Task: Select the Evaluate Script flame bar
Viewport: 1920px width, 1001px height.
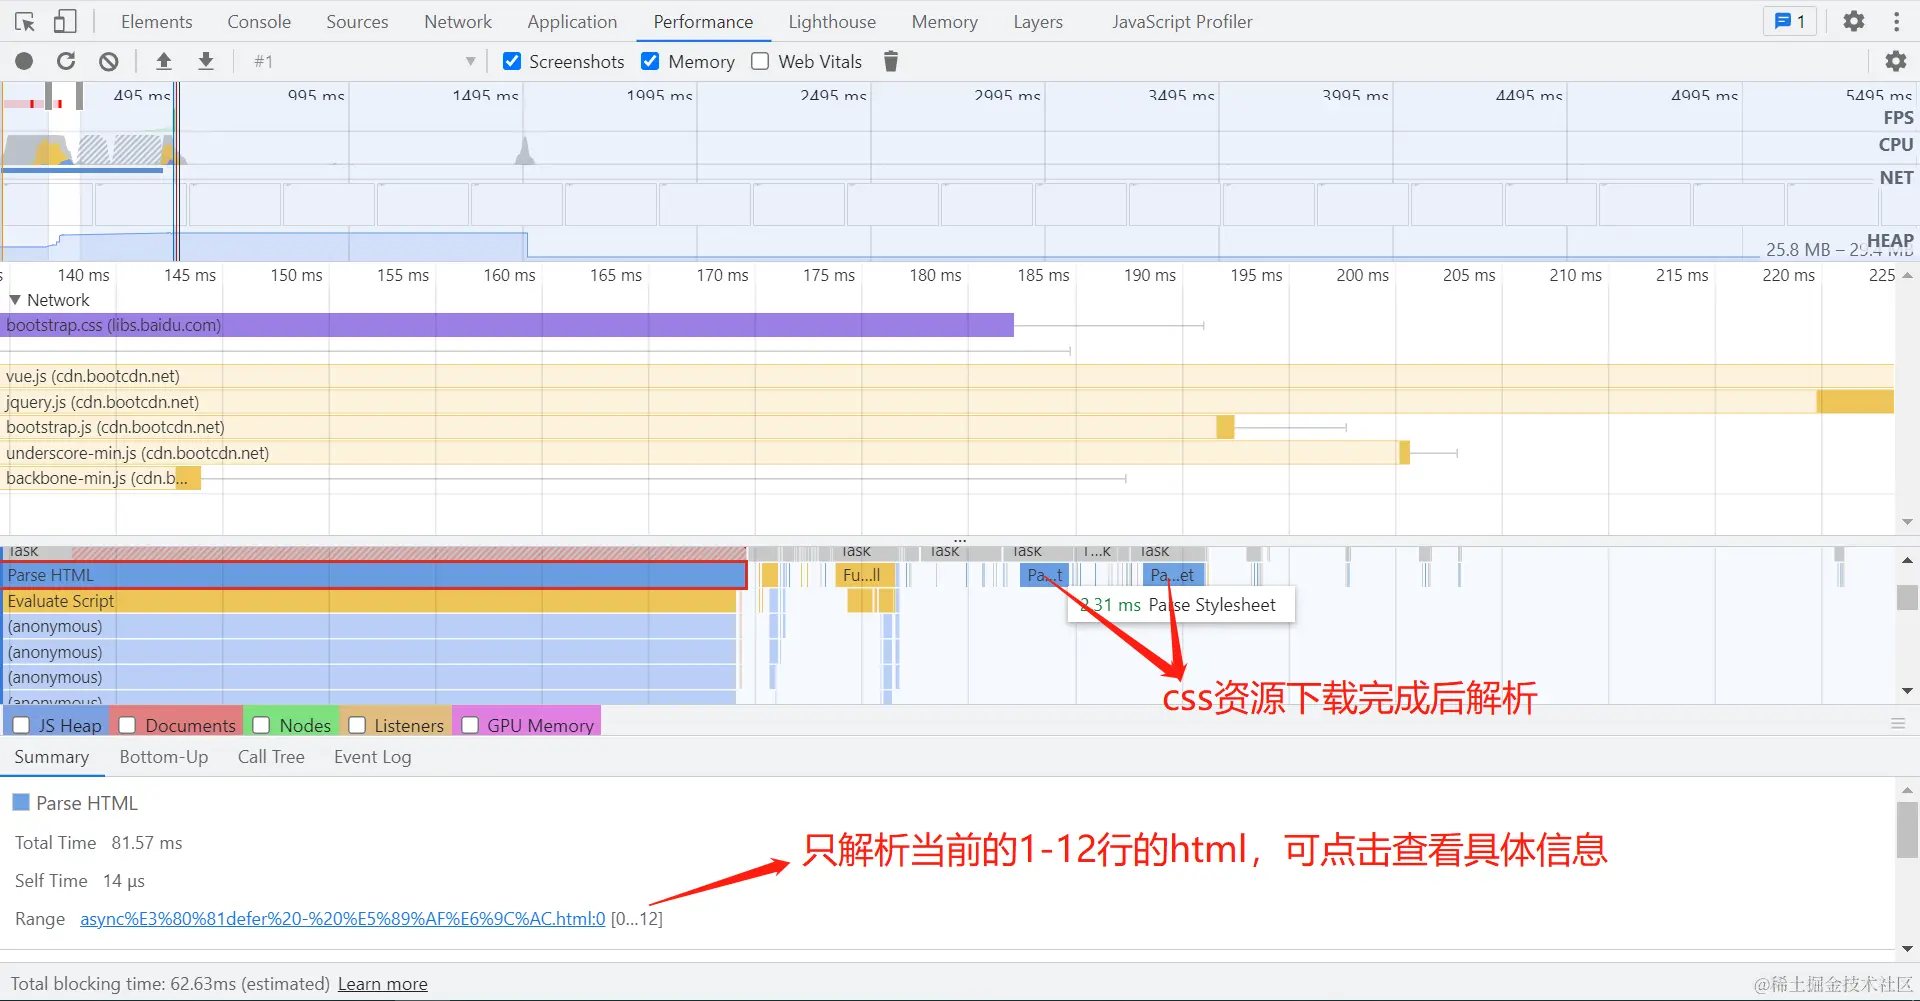Action: pos(369,601)
